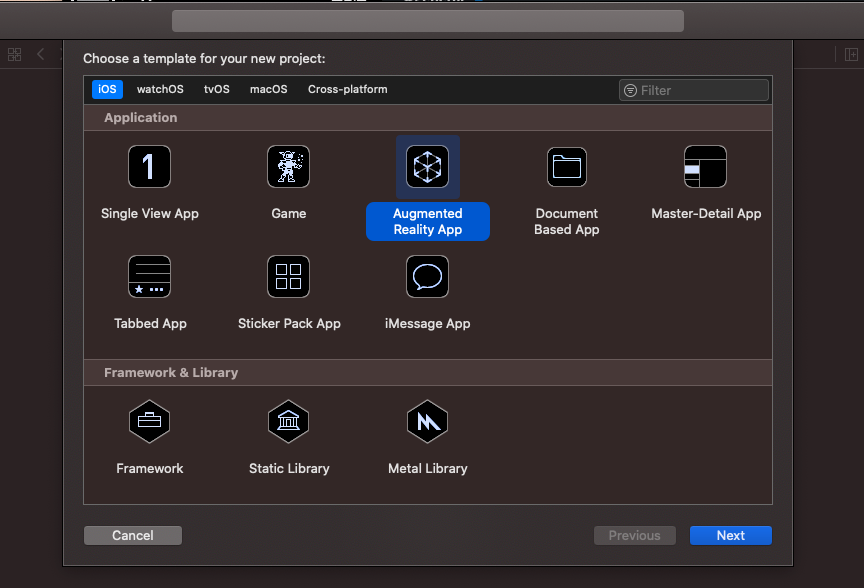Pick the Document Based App folder icon
Image resolution: width=864 pixels, height=588 pixels.
coord(566,166)
